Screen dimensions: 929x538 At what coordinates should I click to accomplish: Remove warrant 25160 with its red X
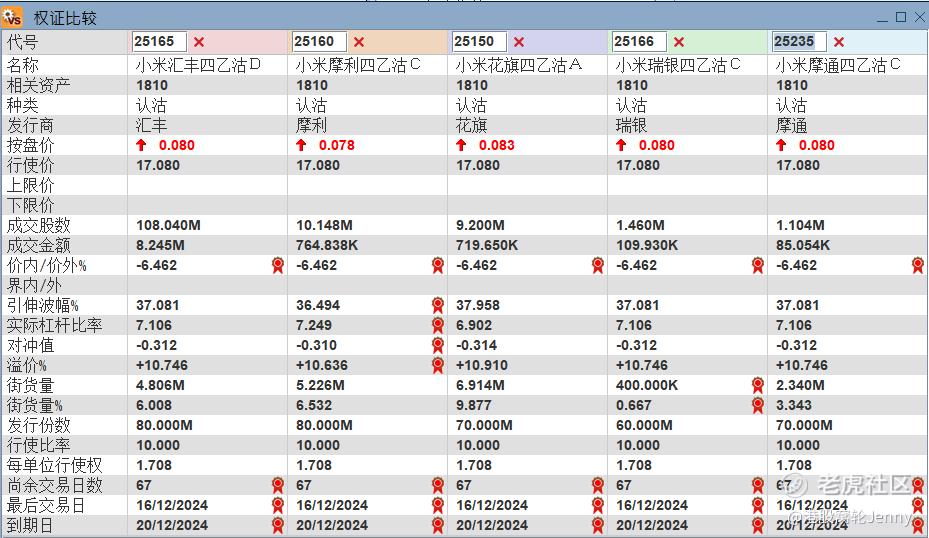click(x=359, y=42)
